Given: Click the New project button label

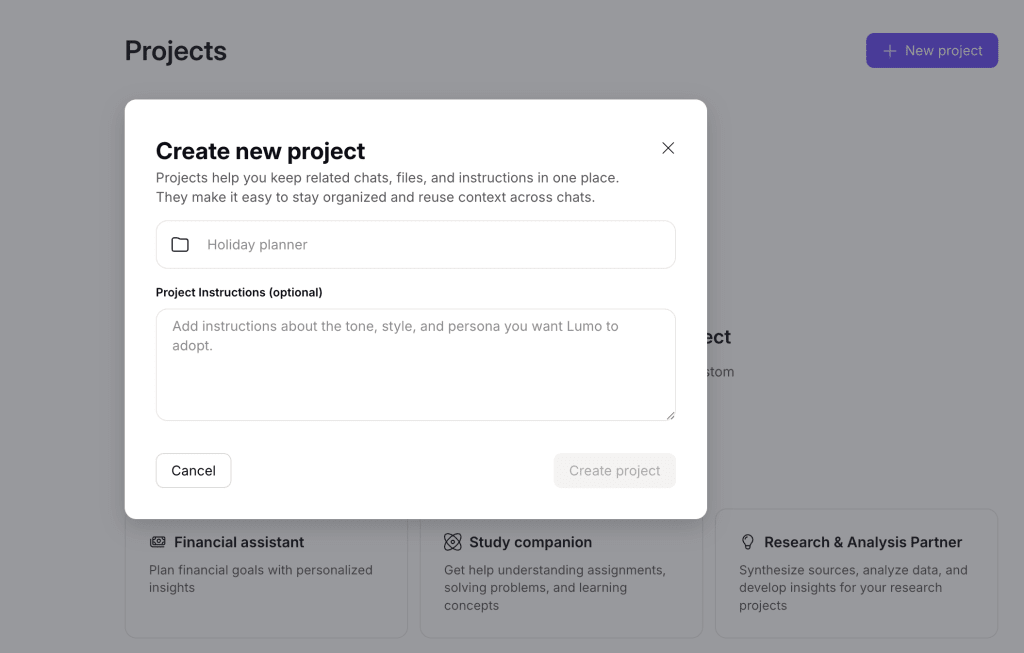Looking at the screenshot, I should 943,51.
